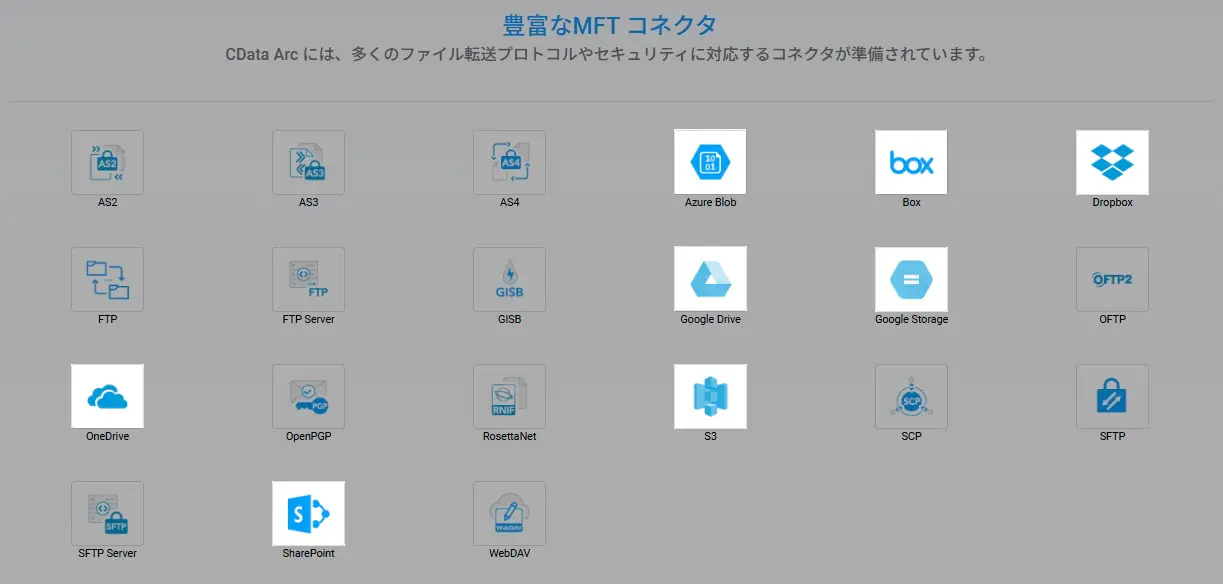Viewport: 1223px width, 584px height.
Task: Click the "OFTP" text label
Action: [x=1112, y=319]
